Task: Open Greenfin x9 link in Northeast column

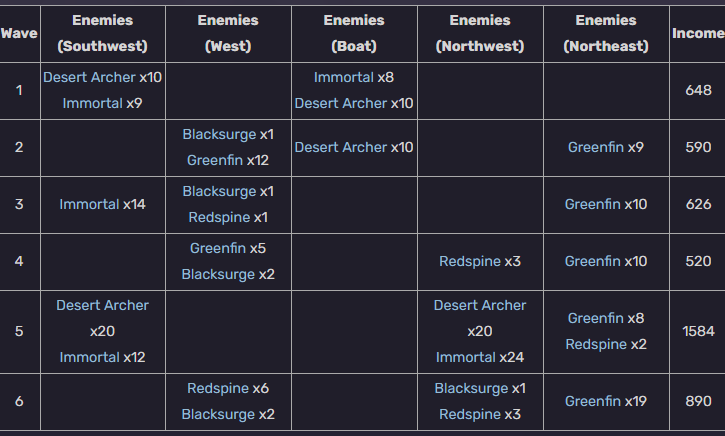Action: [x=596, y=147]
